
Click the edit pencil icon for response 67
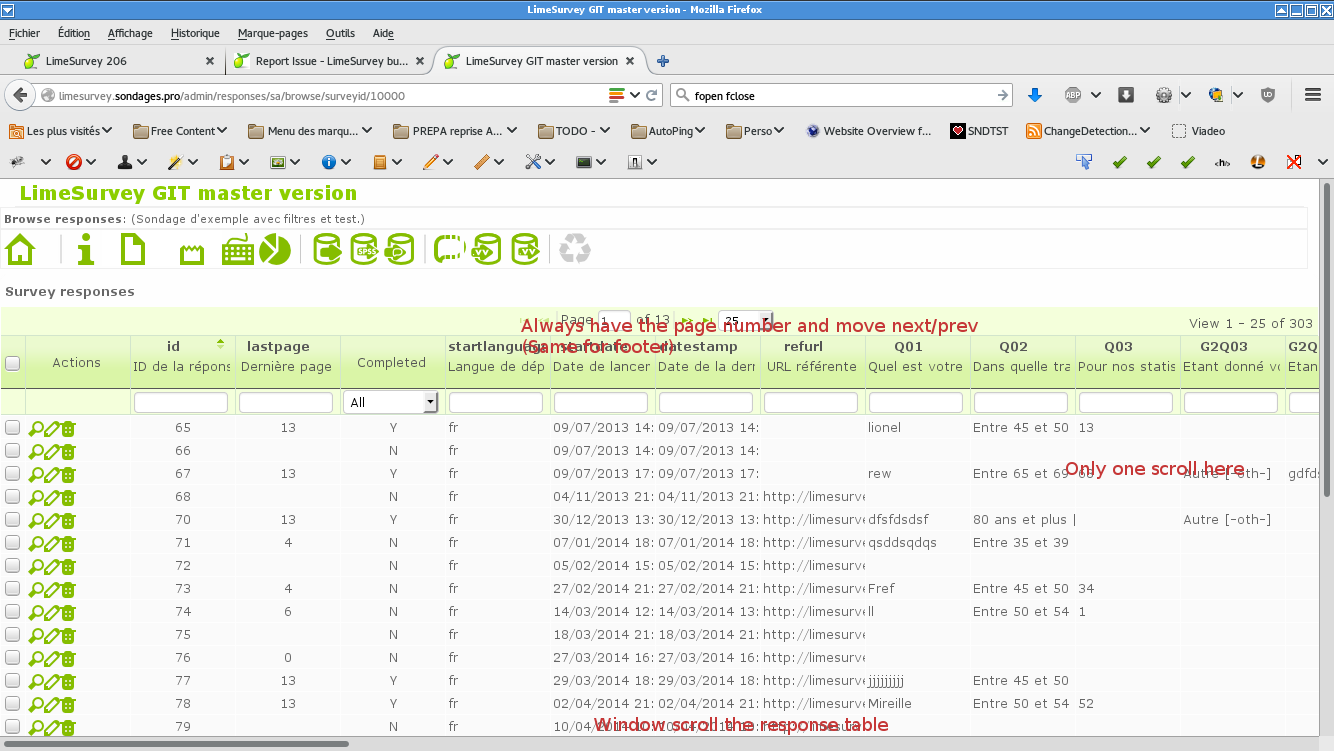click(52, 475)
